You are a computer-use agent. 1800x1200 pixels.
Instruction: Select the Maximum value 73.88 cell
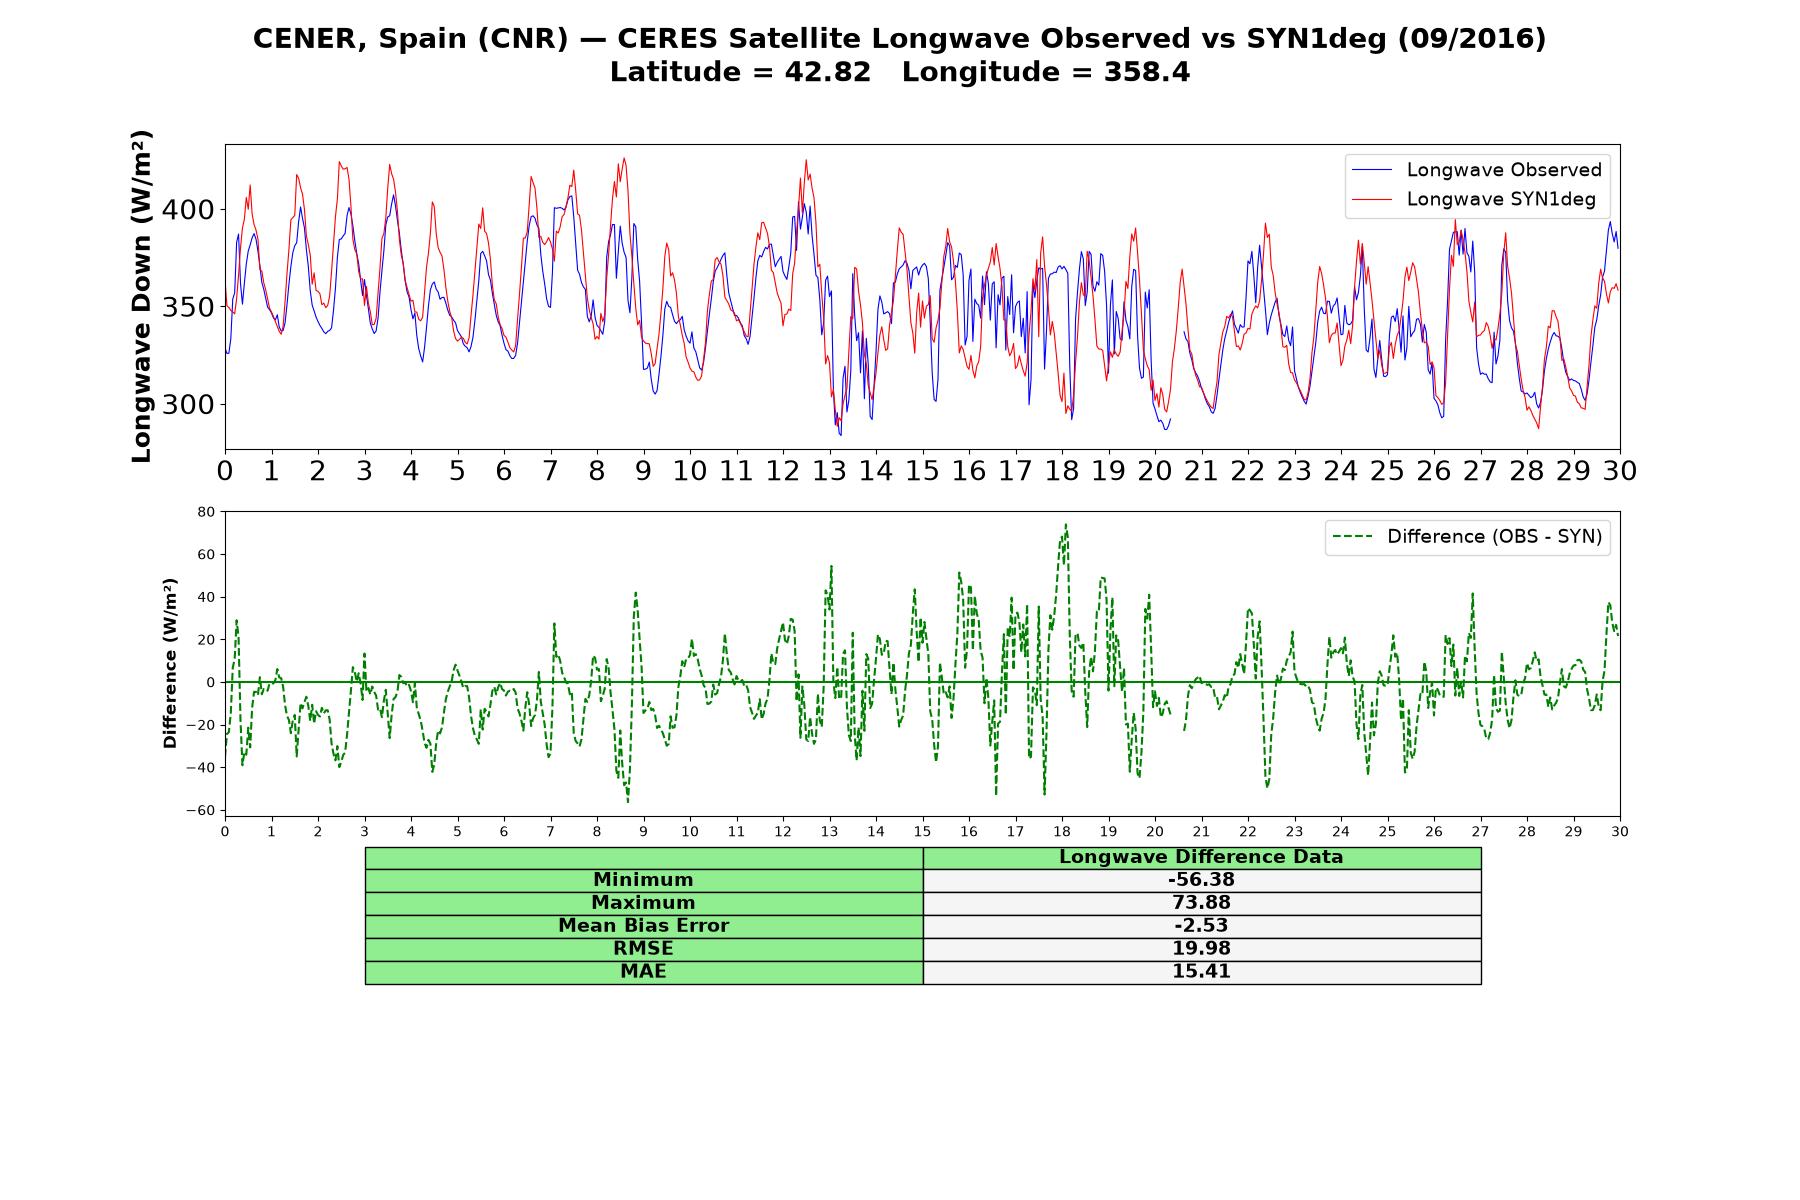click(1201, 903)
